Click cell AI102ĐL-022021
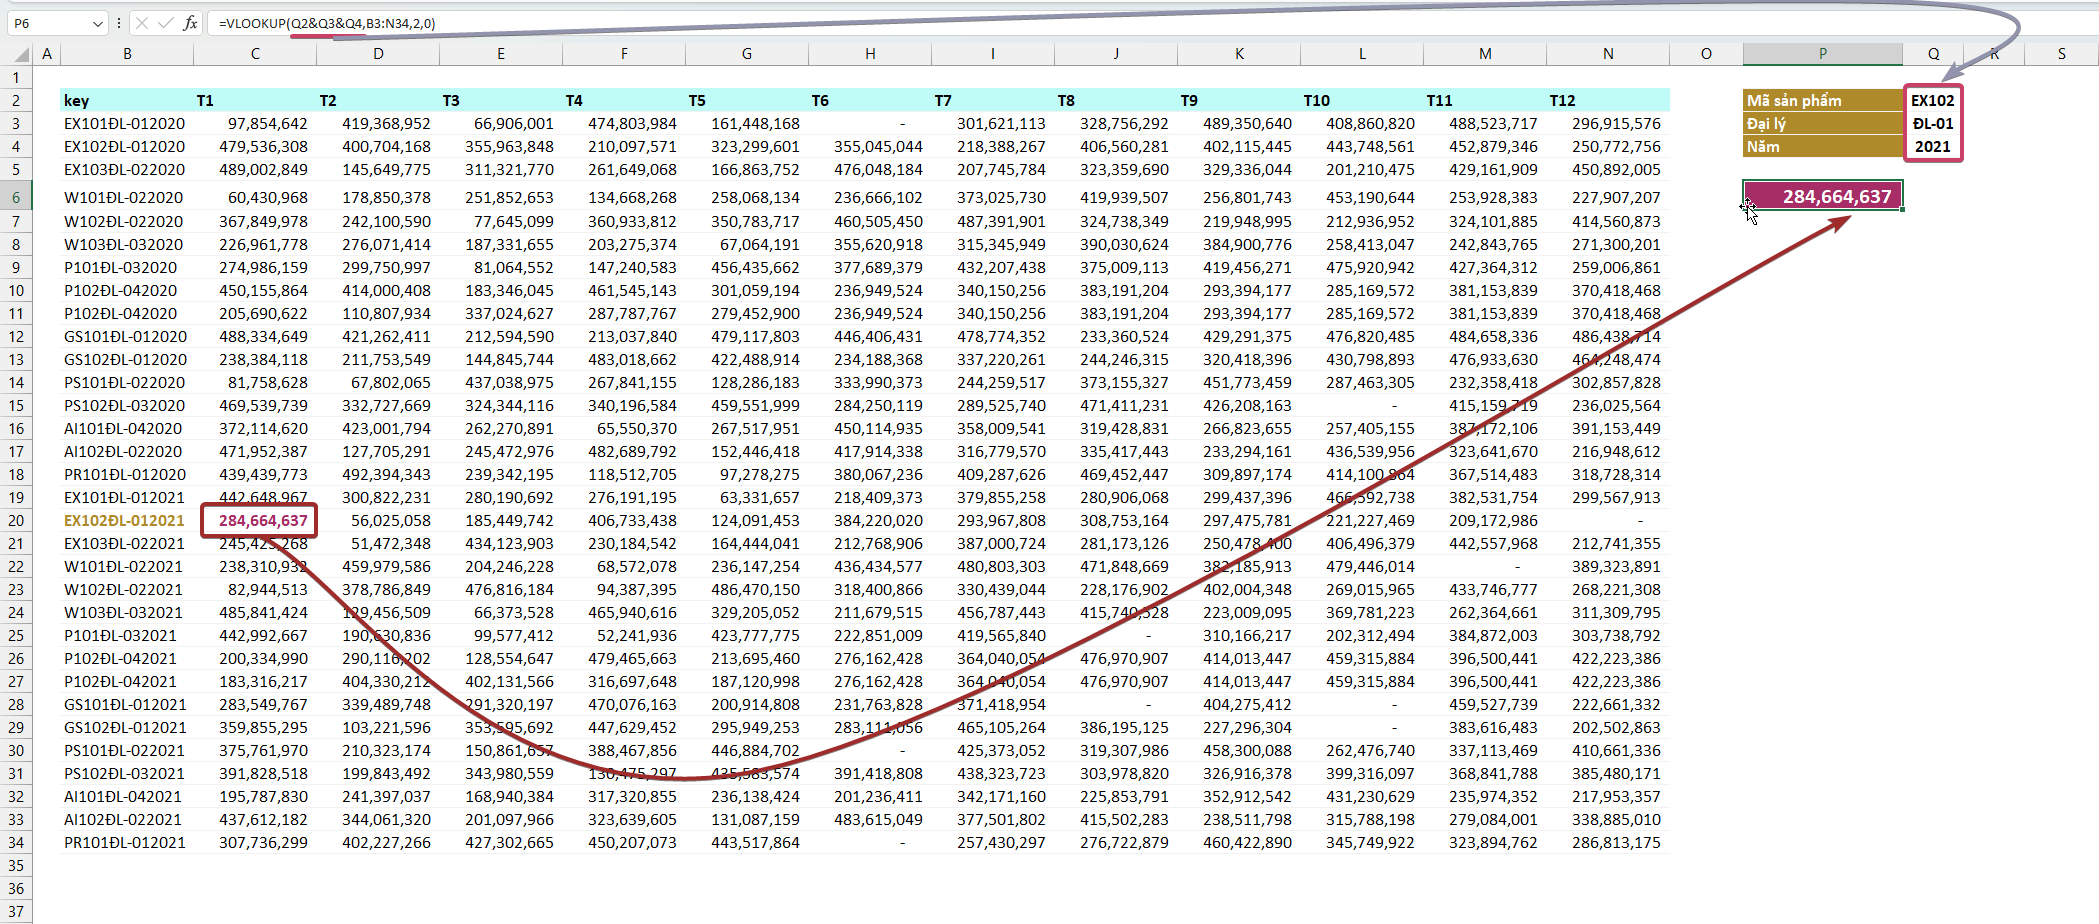2099x924 pixels. (127, 820)
